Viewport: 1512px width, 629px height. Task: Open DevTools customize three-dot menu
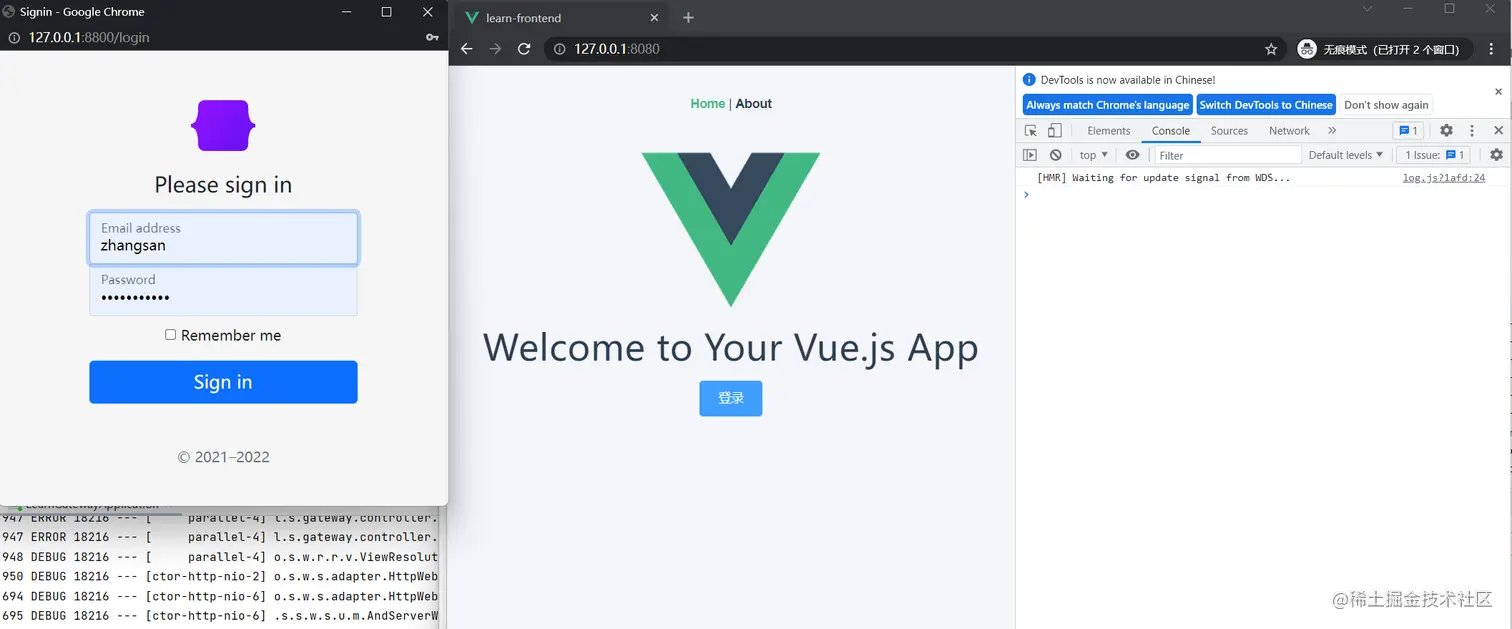[1472, 131]
